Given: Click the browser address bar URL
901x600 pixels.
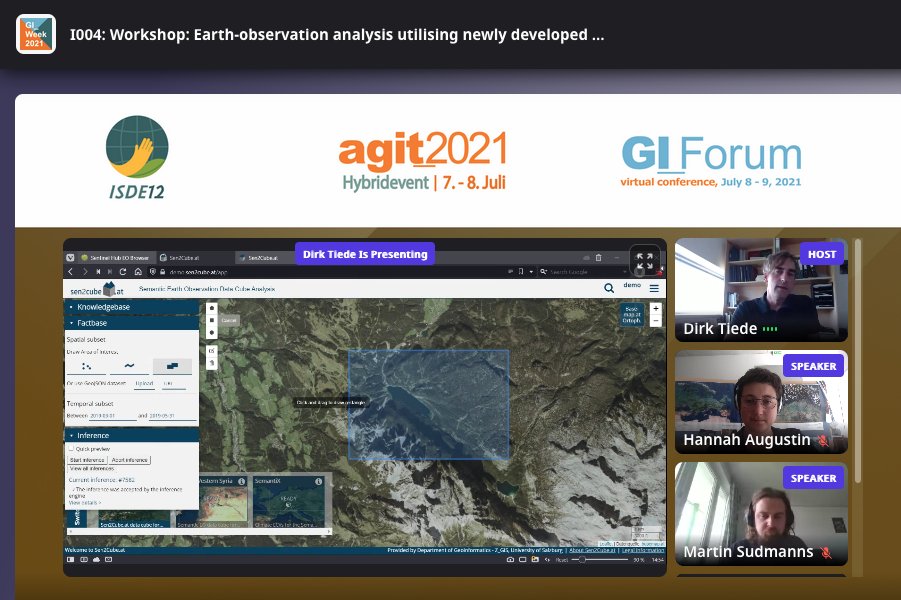Looking at the screenshot, I should pos(198,272).
